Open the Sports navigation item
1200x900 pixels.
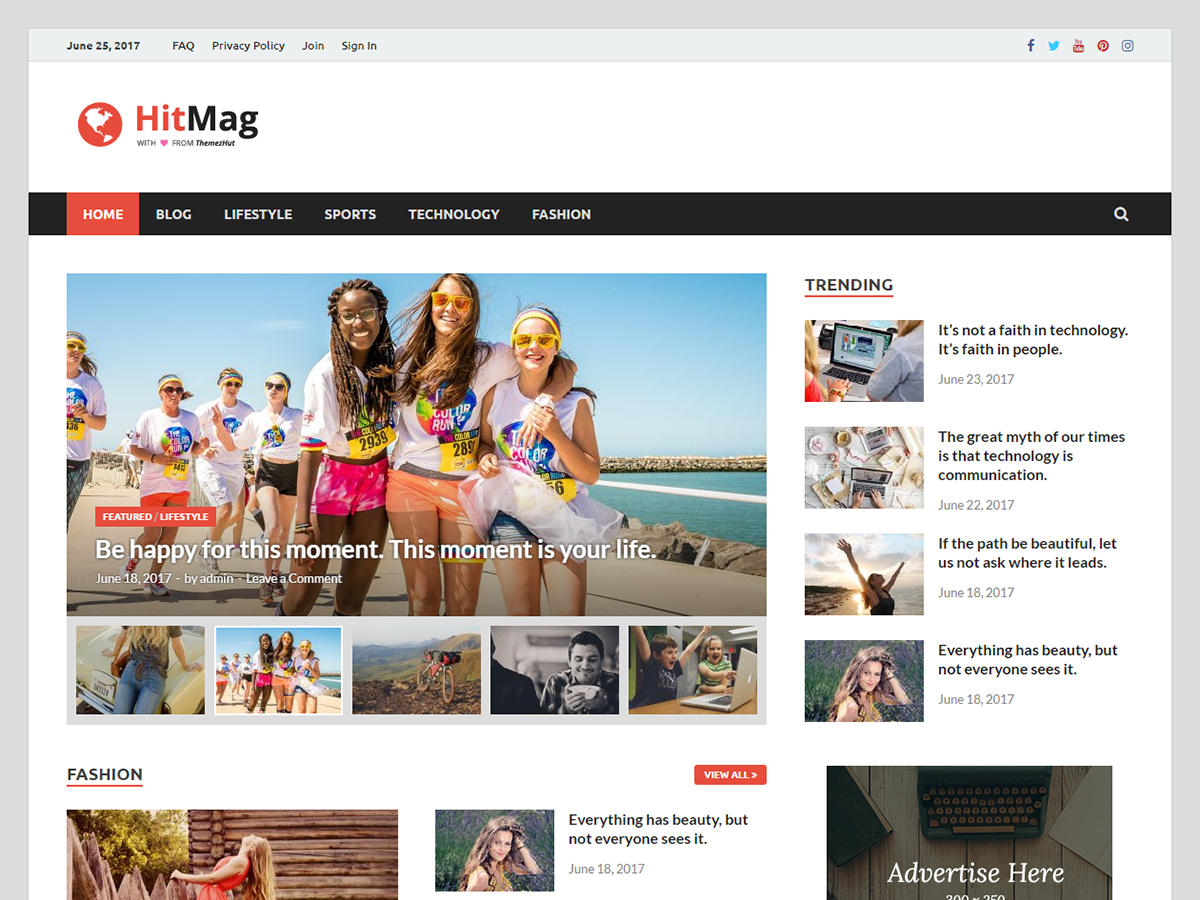click(x=350, y=214)
